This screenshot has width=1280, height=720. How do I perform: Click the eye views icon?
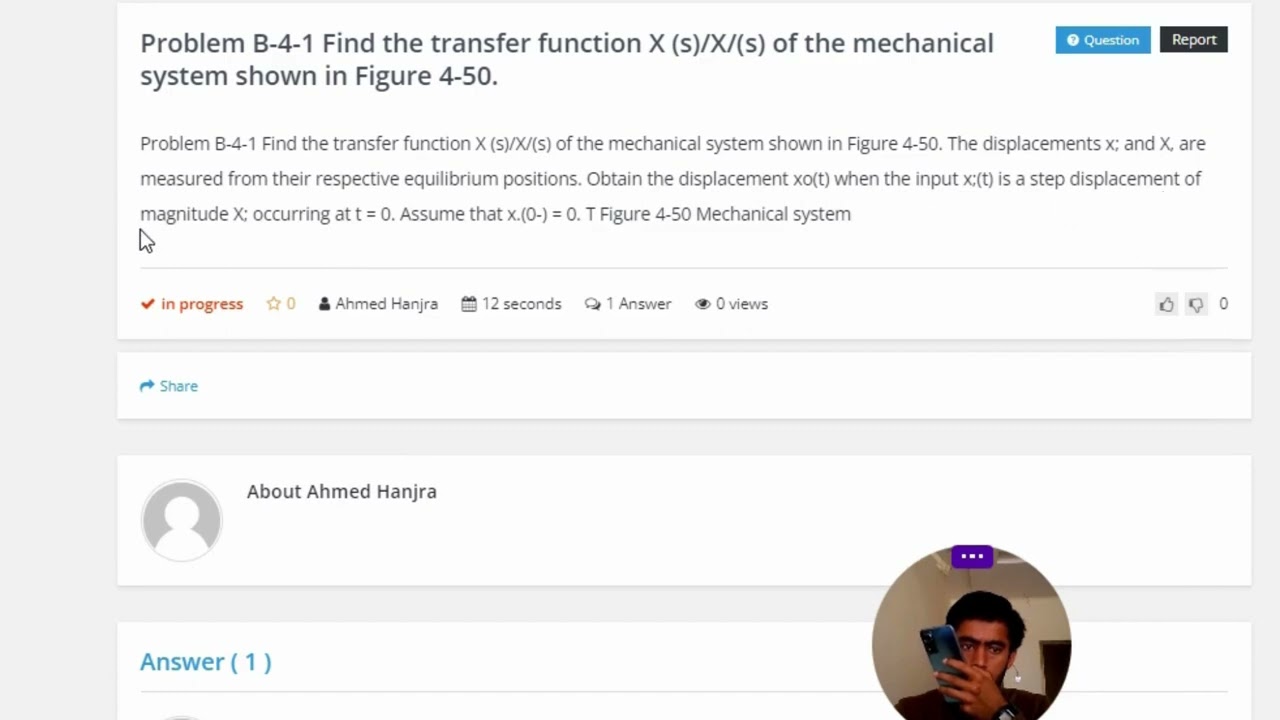[703, 304]
